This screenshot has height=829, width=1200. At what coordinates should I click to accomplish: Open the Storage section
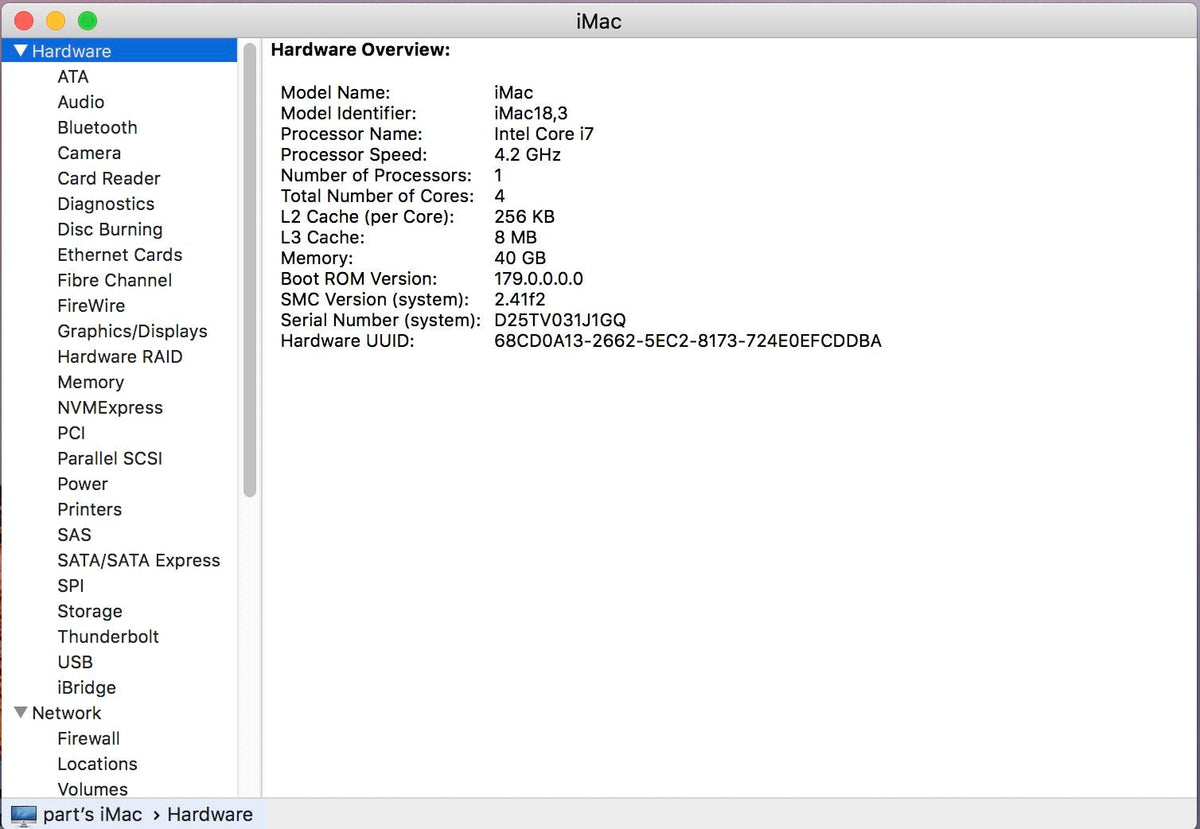click(90, 611)
